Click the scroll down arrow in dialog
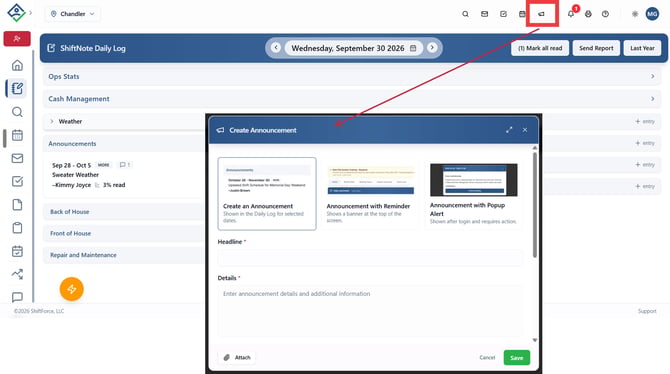The width and height of the screenshot is (670, 374). tap(535, 340)
